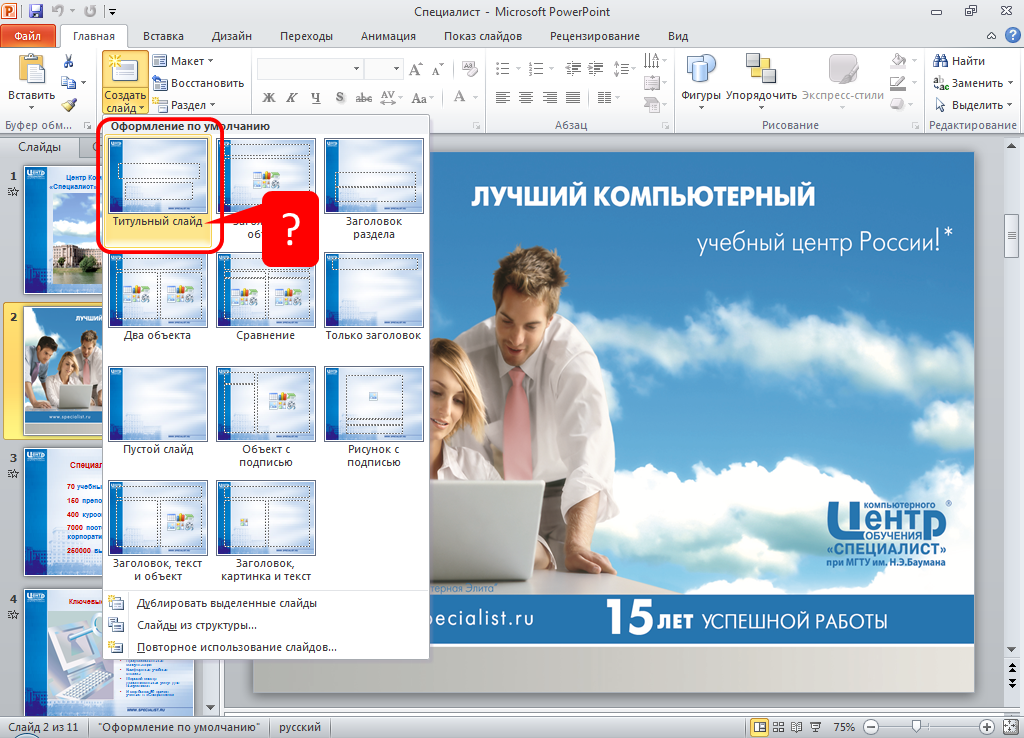The width and height of the screenshot is (1024, 738).
Task: Toggle Center text alignment
Action: click(526, 98)
